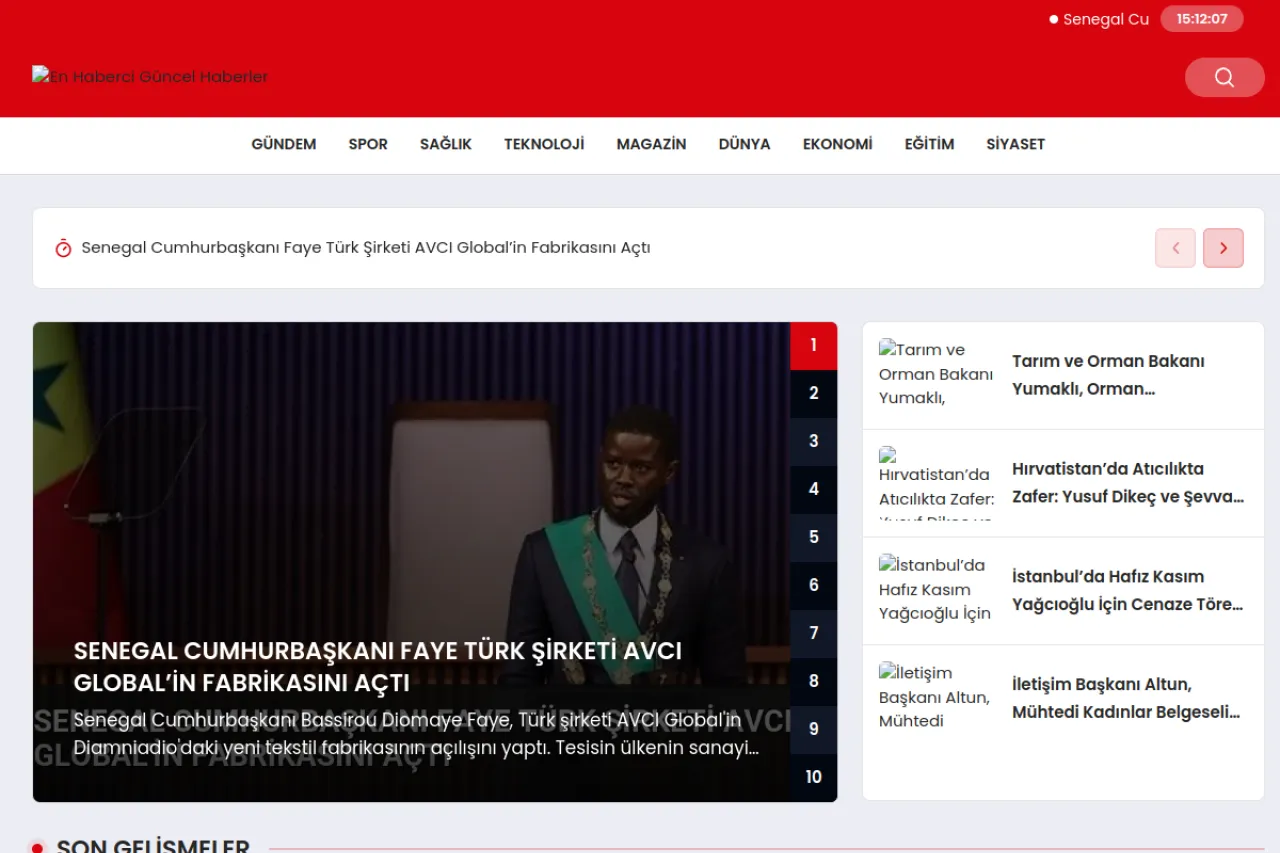1280x853 pixels.
Task: Open Magazin menu section
Action: tap(651, 144)
